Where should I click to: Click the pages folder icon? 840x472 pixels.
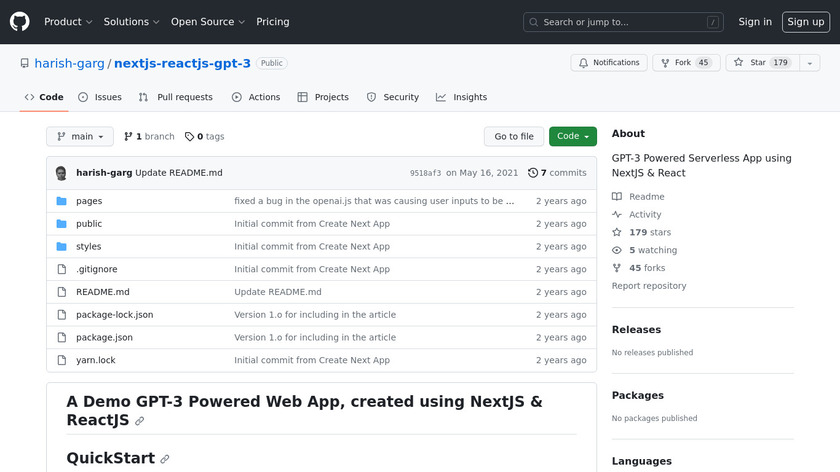(61, 201)
